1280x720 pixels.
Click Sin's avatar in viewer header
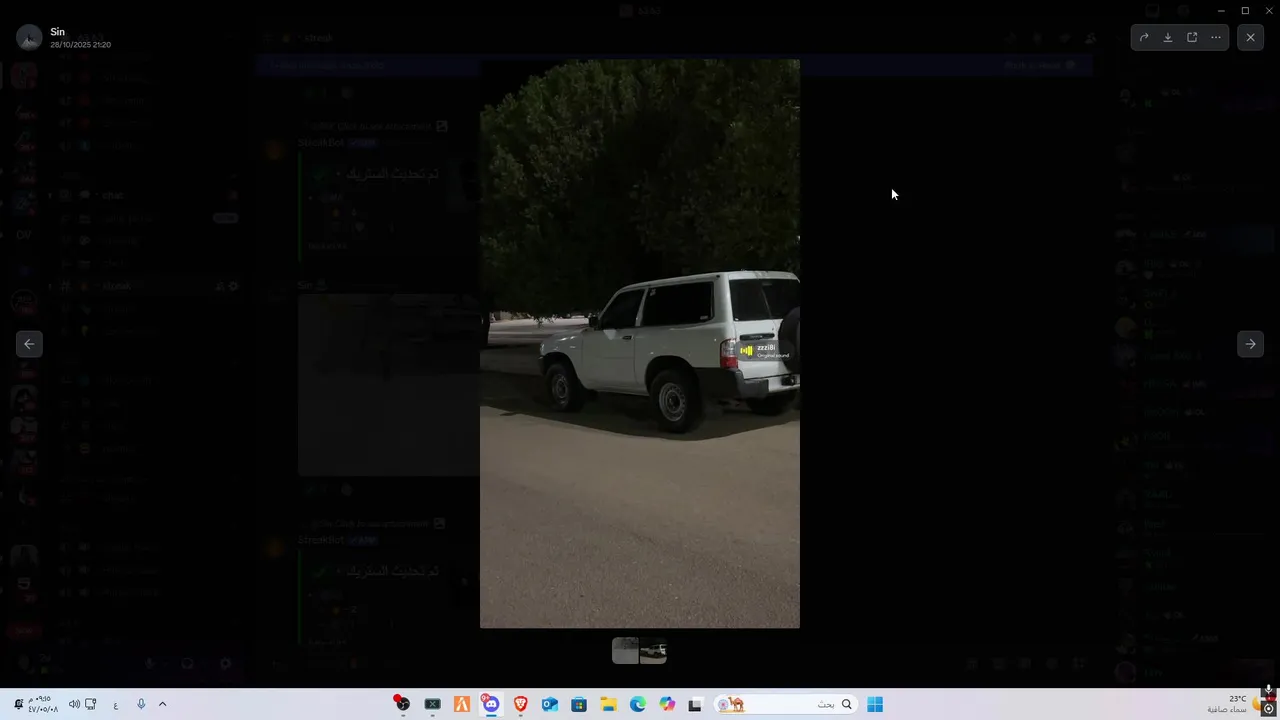click(29, 38)
